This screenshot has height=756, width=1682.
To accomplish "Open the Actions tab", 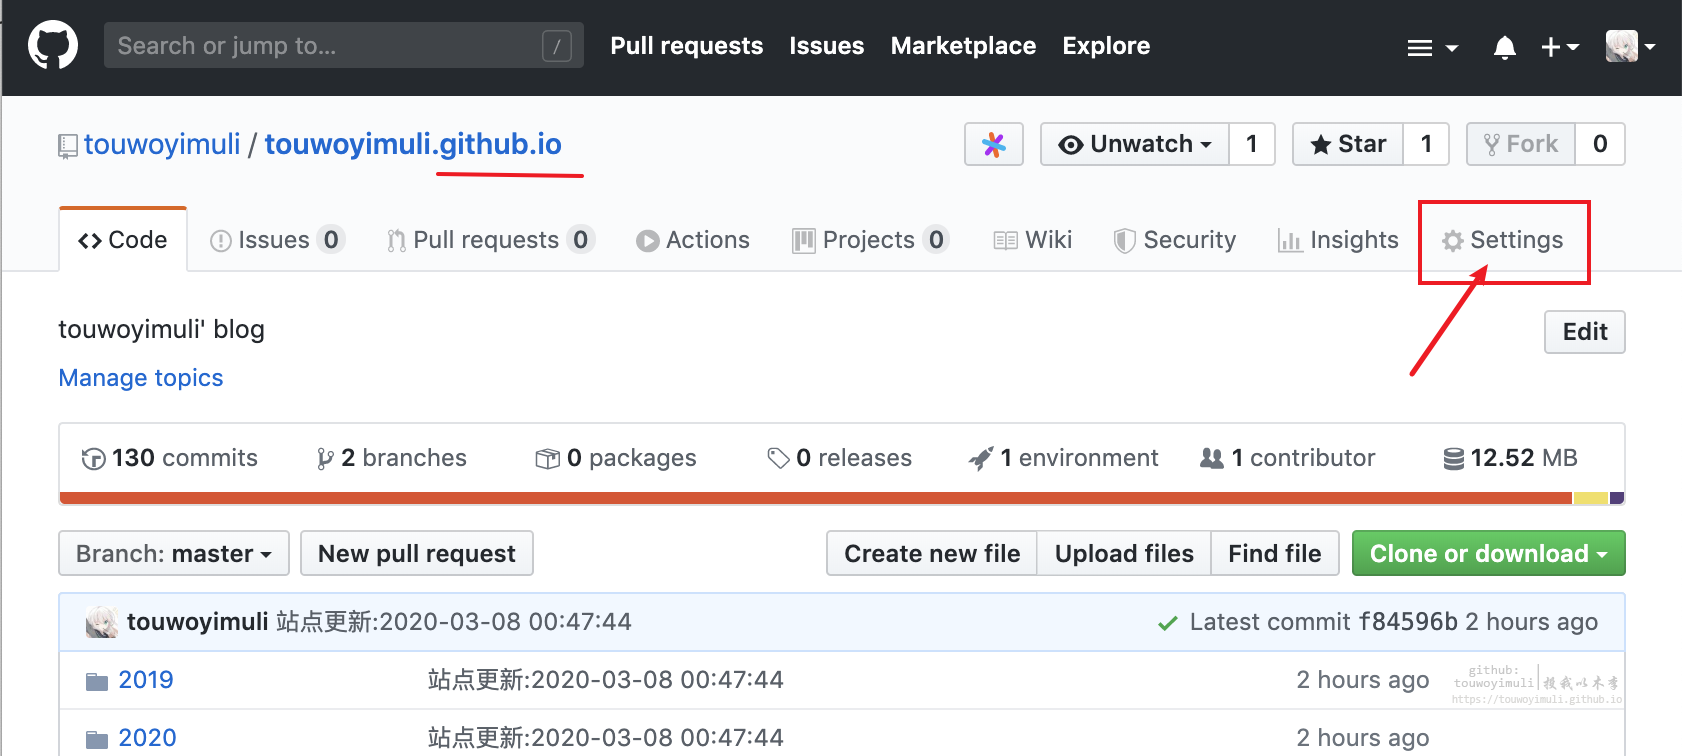I will [693, 240].
